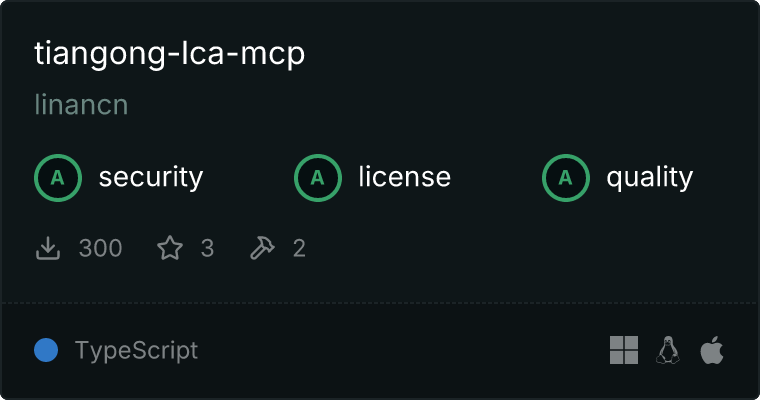Click the empty card area beside download stats
The width and height of the screenshot is (760, 400).
[528, 248]
